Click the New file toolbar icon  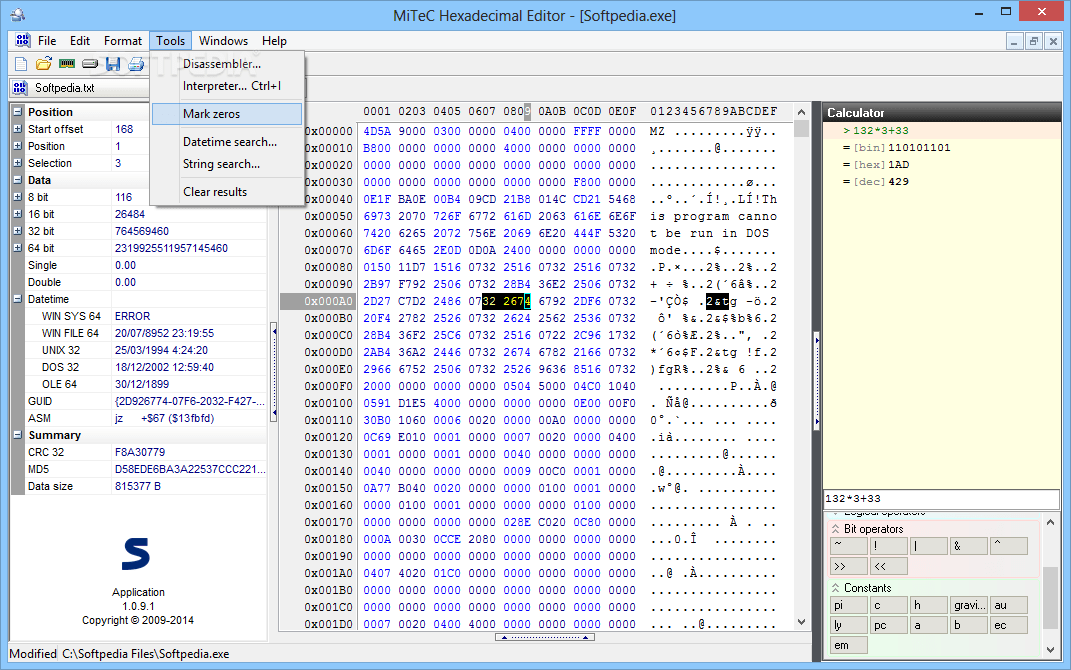point(21,64)
